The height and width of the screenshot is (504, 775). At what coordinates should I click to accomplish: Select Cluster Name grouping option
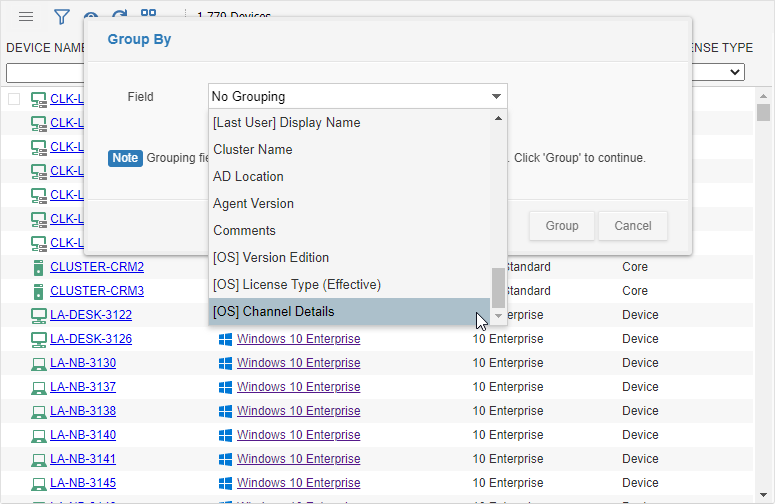[349, 150]
